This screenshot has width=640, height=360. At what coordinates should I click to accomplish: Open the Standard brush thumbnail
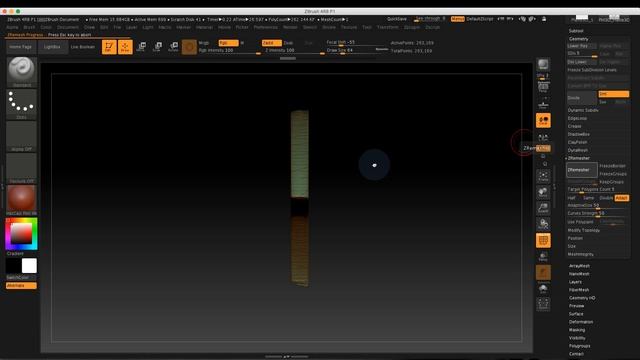(21, 72)
